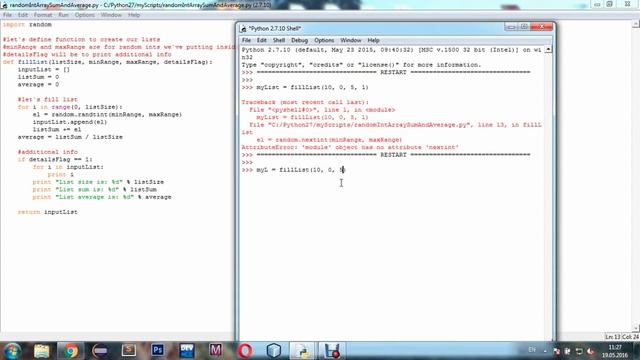Click the 'Col: 24' status bar entry
The image size is (640, 360).
click(631, 337)
